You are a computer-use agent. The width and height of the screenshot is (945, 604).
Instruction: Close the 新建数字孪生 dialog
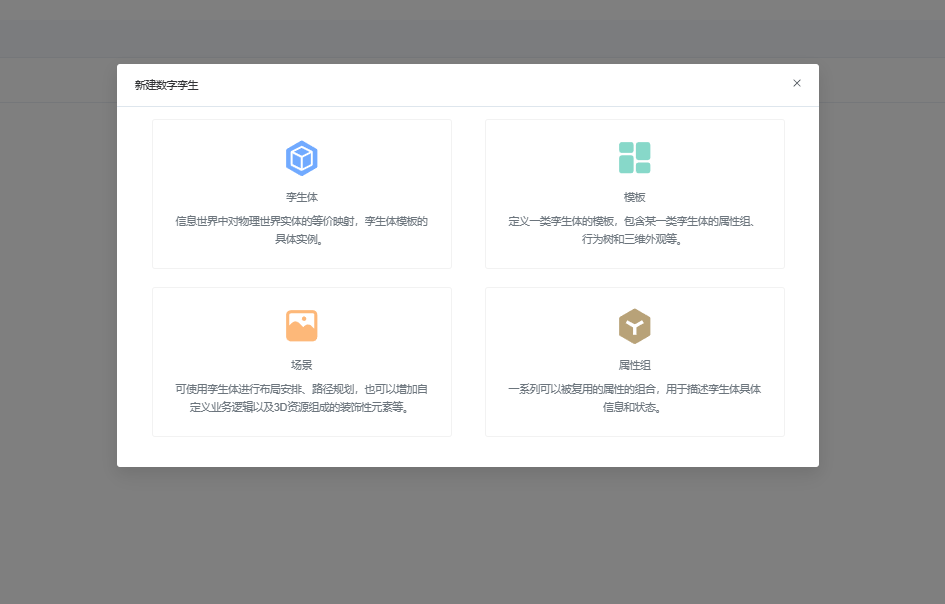(x=797, y=83)
